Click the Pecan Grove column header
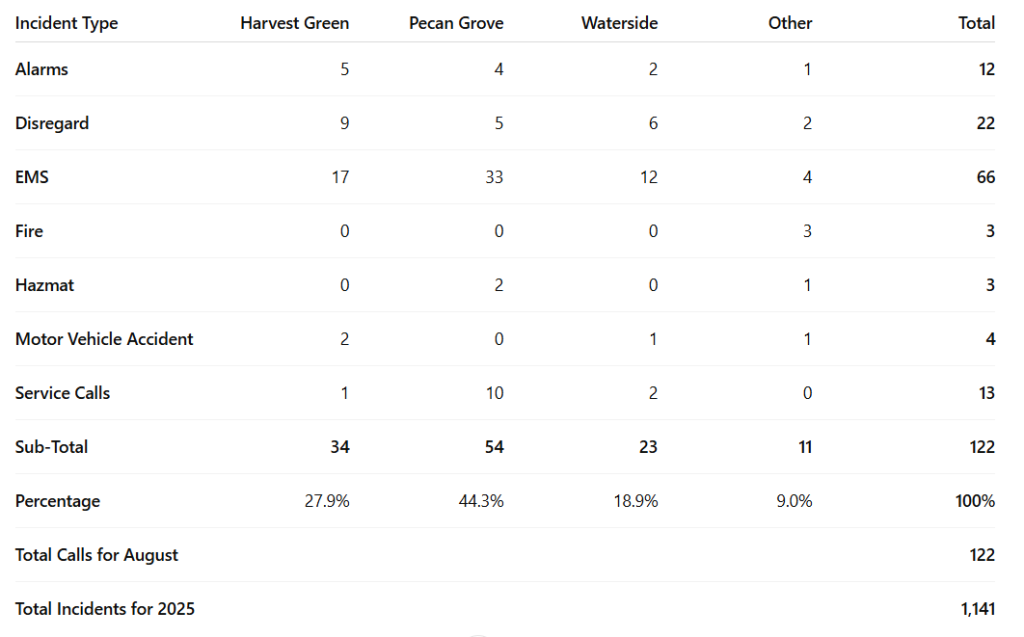Screen dimensions: 1024x637 click(x=456, y=23)
